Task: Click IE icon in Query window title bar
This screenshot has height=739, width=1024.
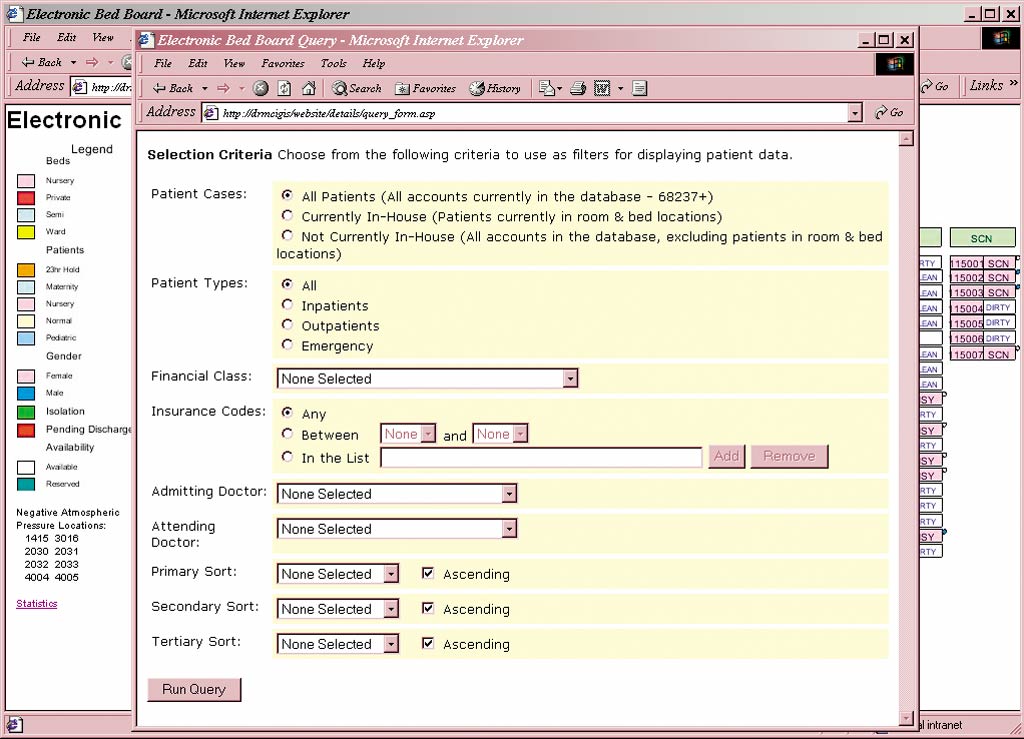Action: click(146, 40)
